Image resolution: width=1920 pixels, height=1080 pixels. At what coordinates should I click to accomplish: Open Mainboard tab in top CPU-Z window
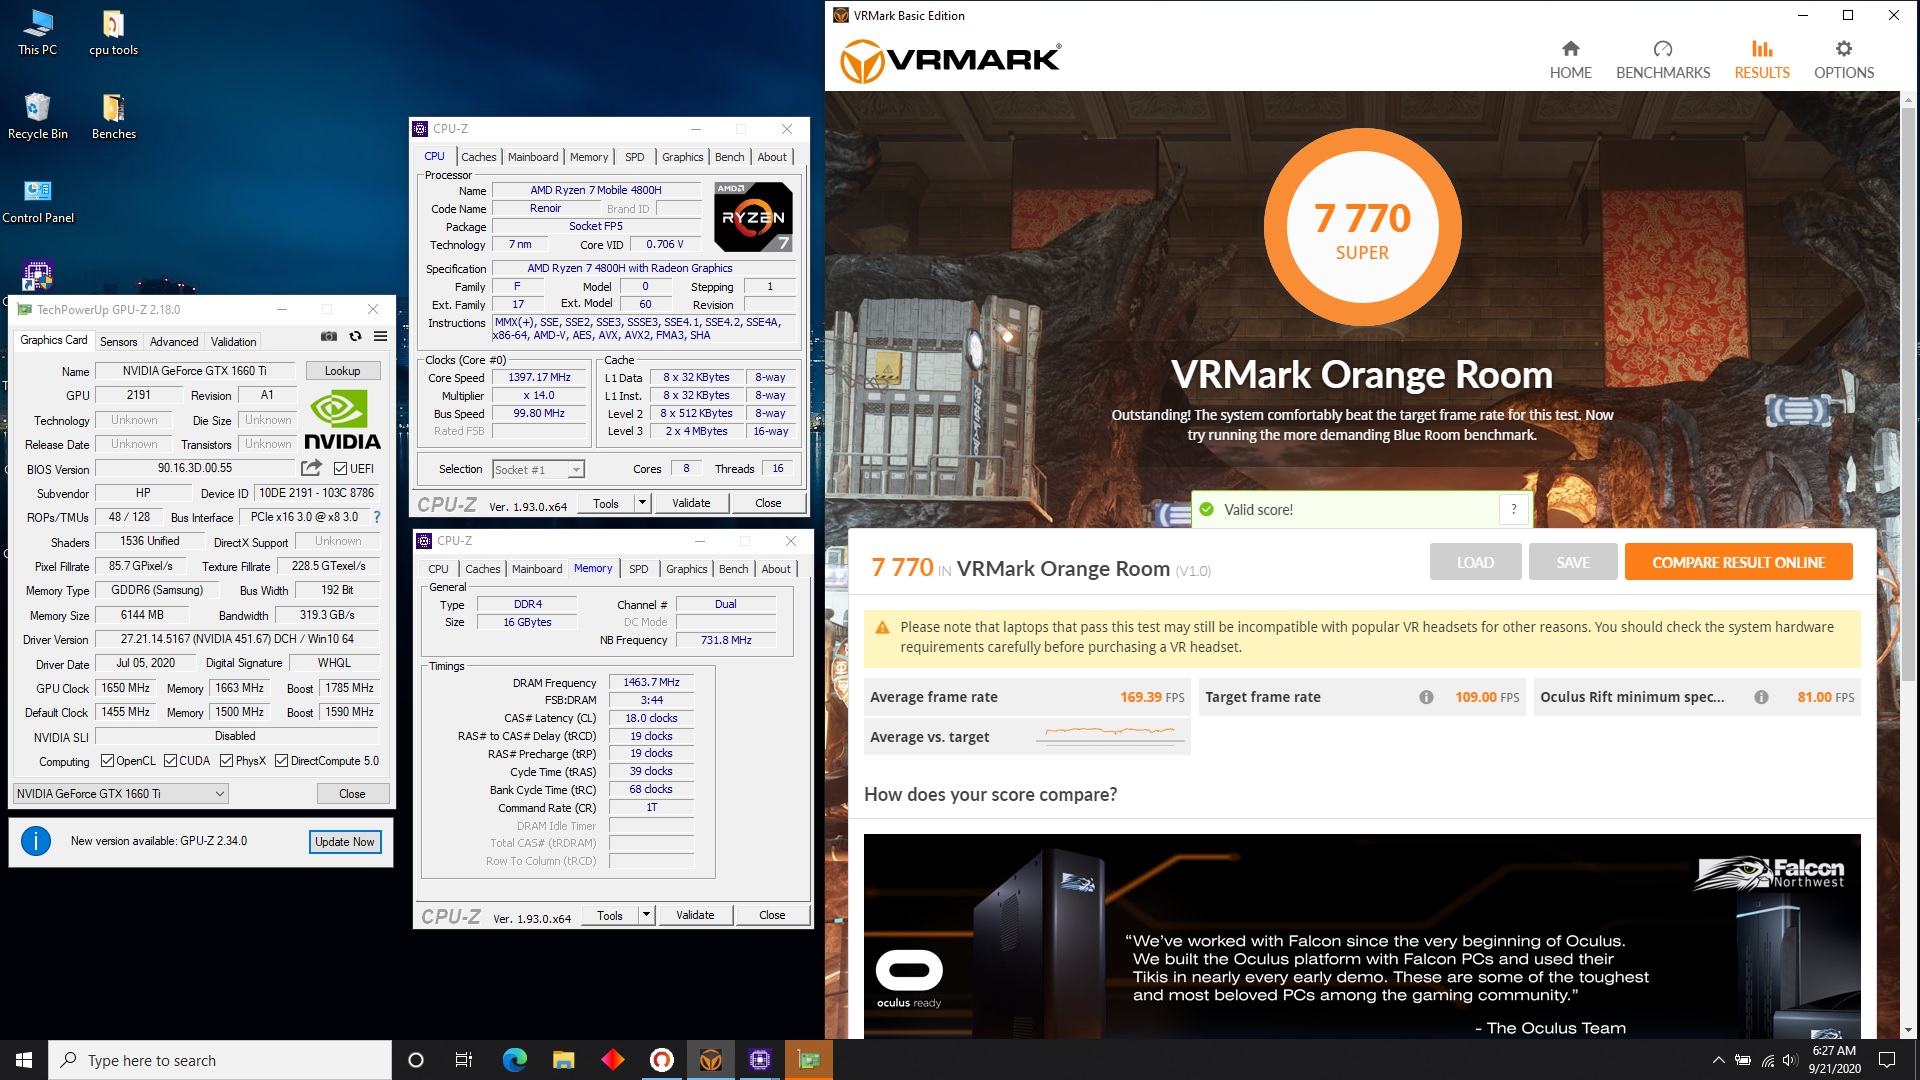point(533,157)
